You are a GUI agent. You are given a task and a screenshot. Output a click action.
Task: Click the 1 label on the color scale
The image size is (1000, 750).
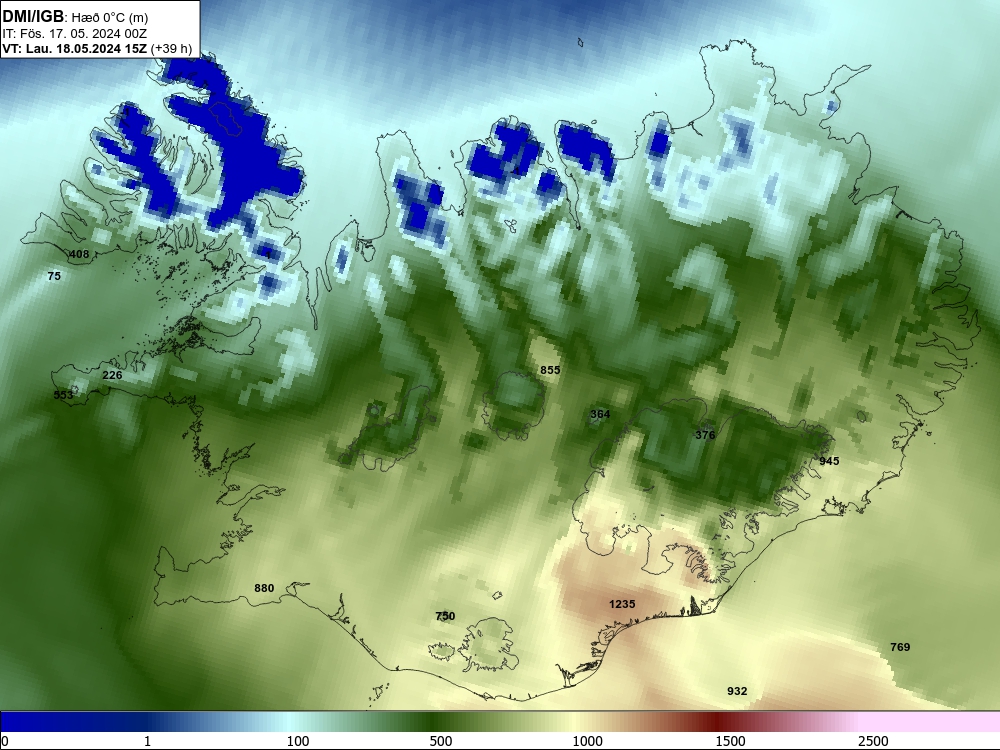147,741
